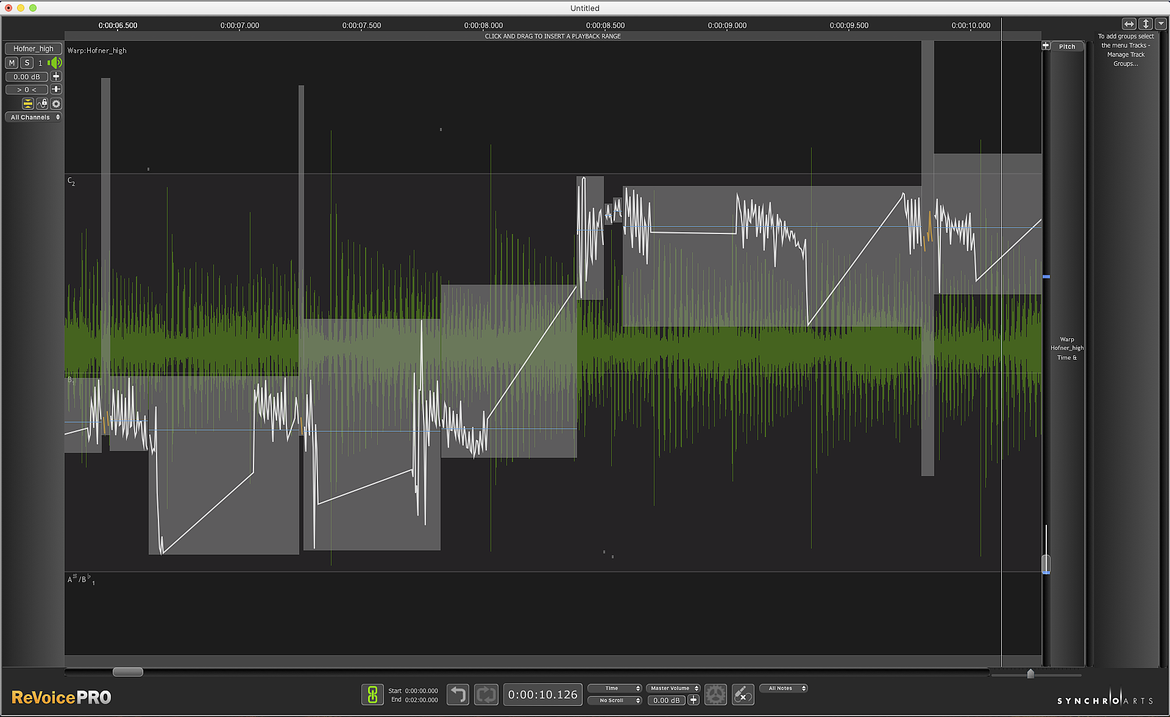Click the plus icon beside Pitch
Screen dimensions: 1170x717
pyautogui.click(x=1046, y=46)
